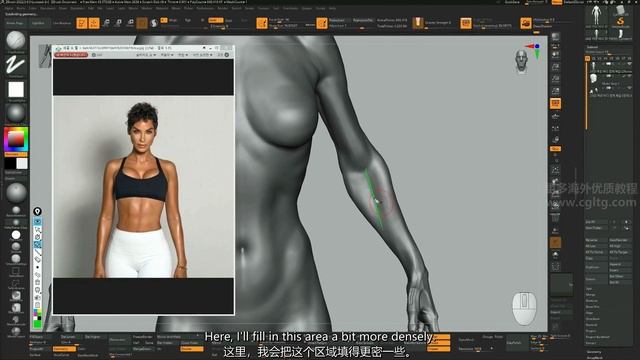This screenshot has height=360, width=640.
Task: Open the freehand stroke type thumbnail
Action: pos(16,65)
